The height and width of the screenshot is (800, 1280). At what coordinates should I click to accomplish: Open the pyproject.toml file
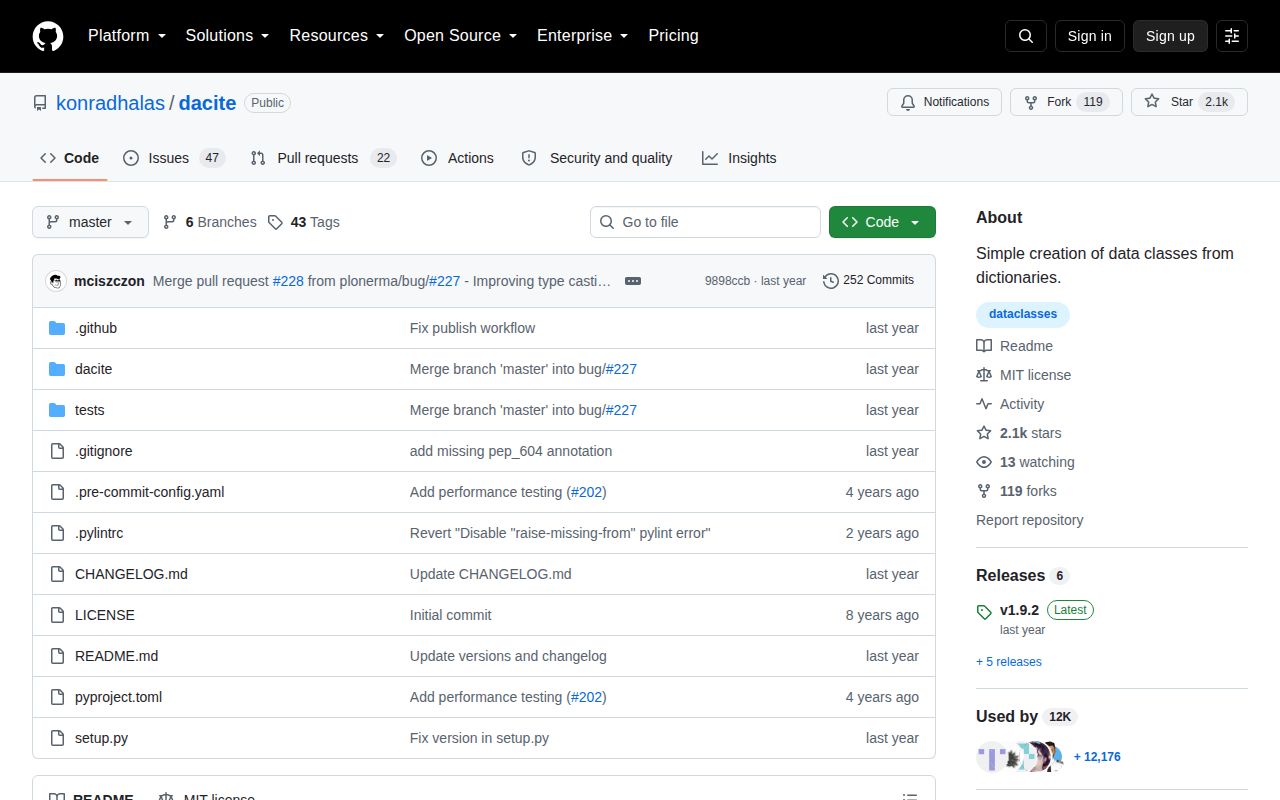coord(118,697)
